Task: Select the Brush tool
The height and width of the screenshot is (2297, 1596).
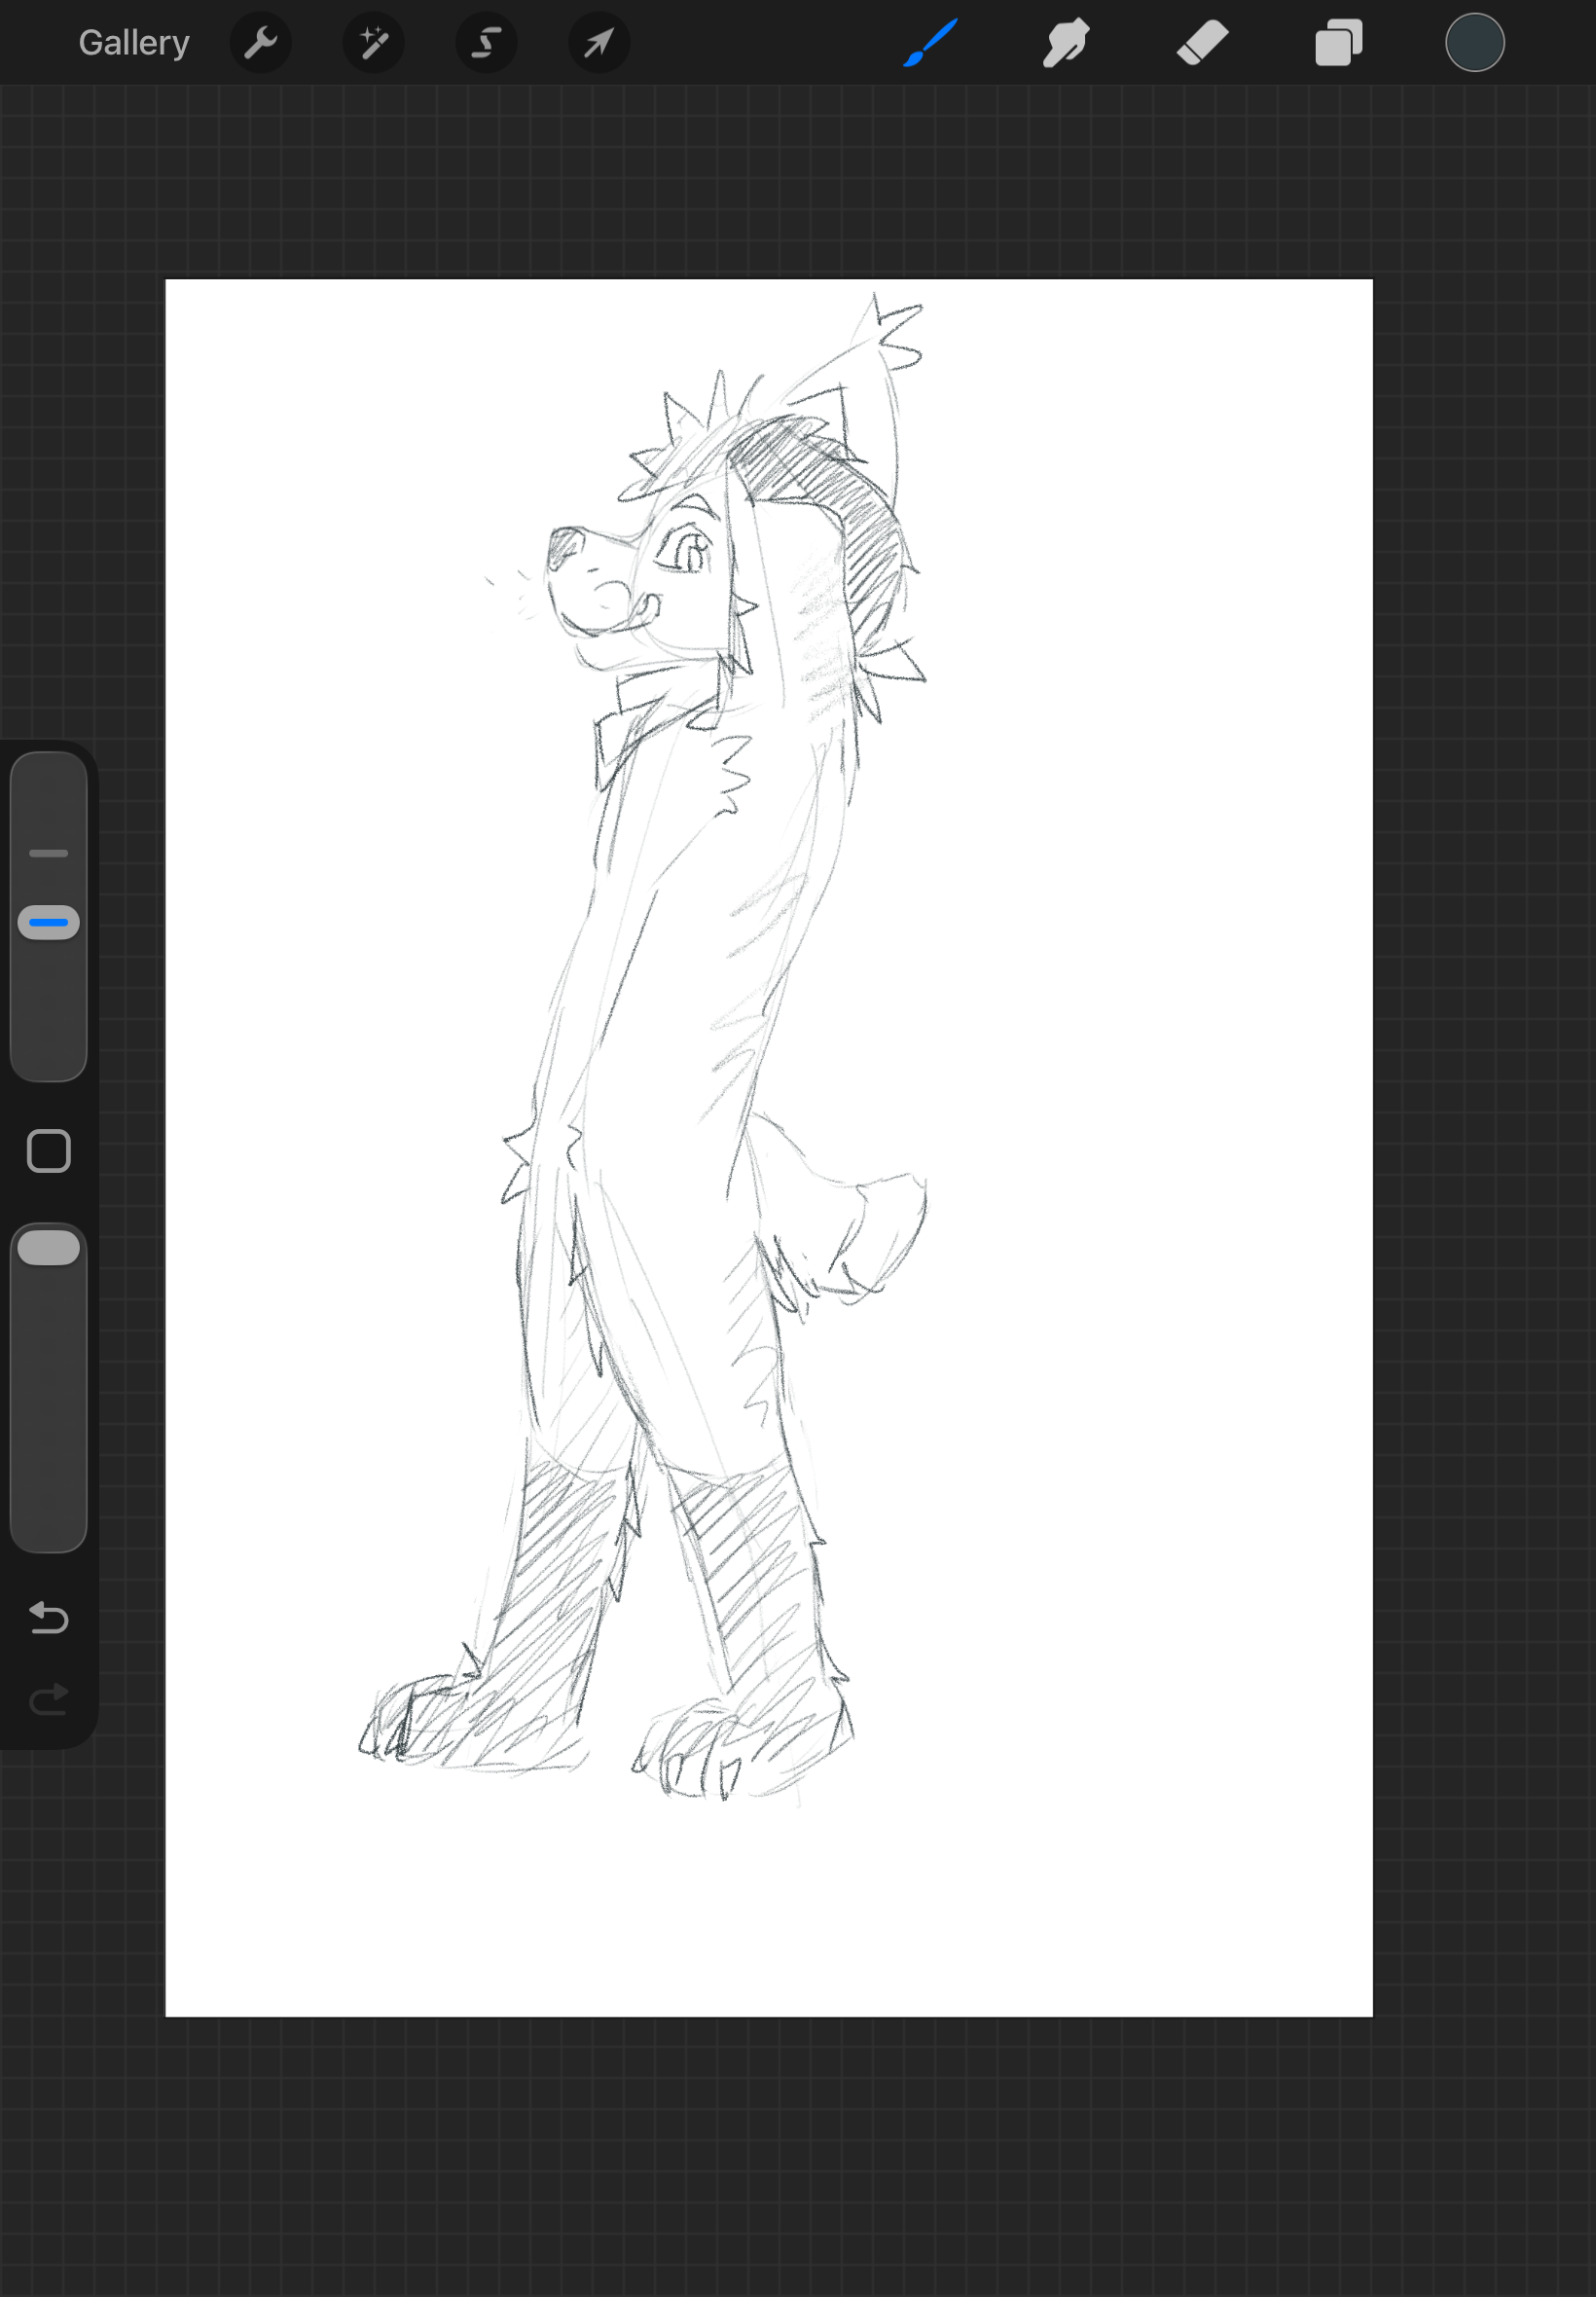Action: pos(930,43)
